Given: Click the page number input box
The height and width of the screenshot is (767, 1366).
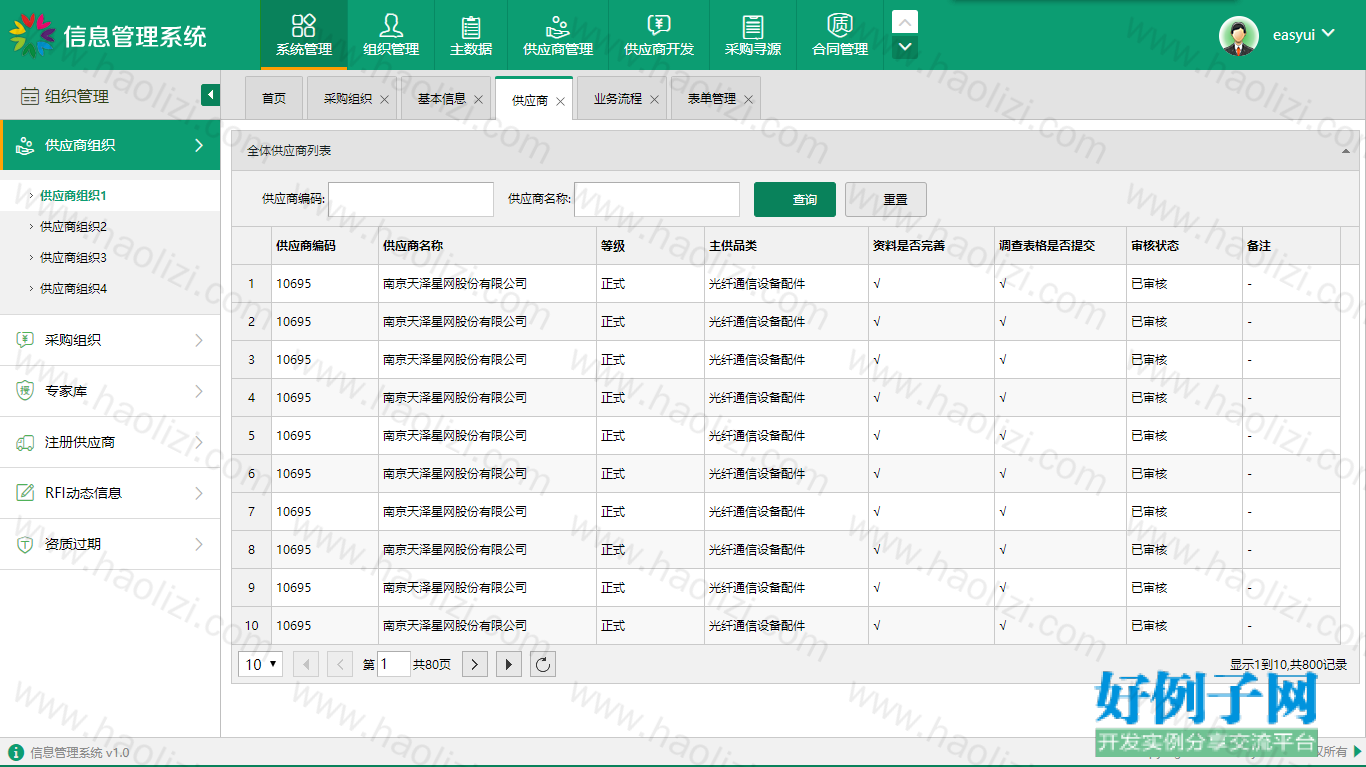Looking at the screenshot, I should tap(394, 664).
